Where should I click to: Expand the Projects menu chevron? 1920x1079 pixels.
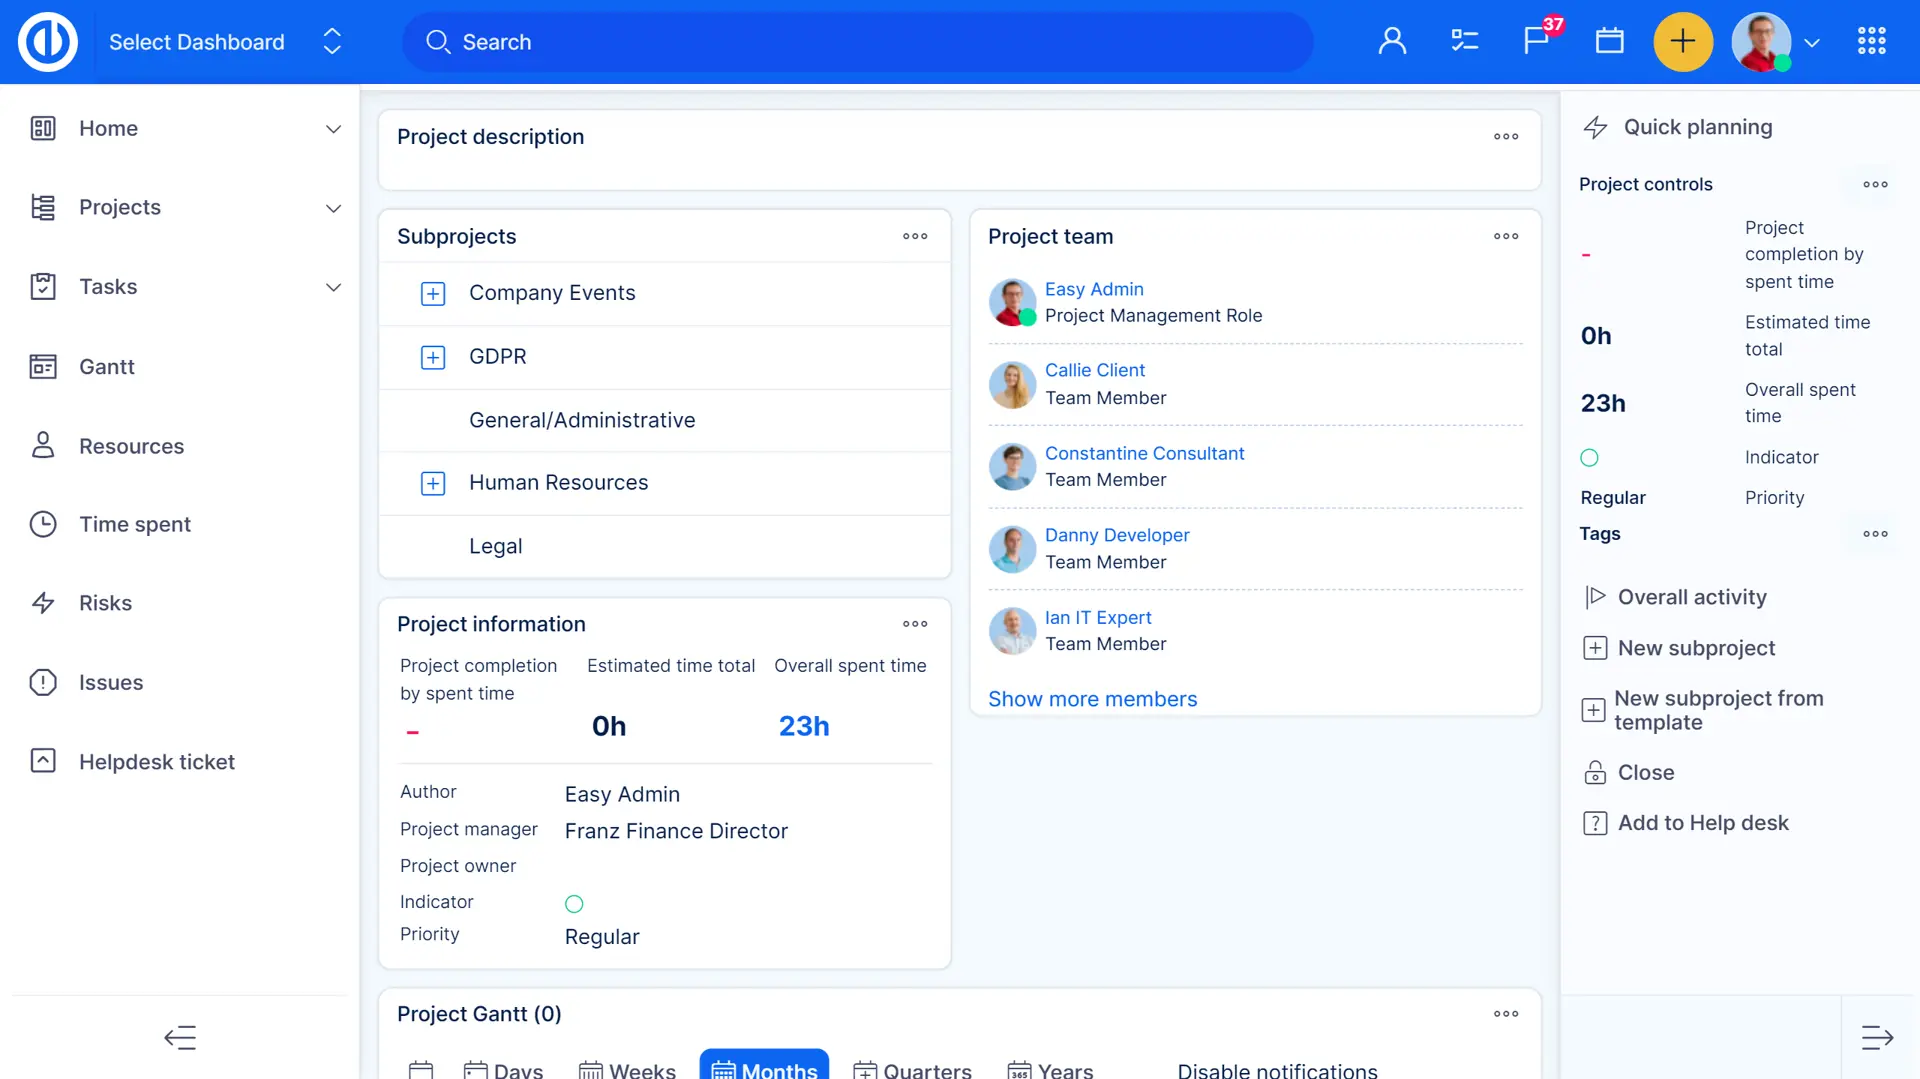coord(333,208)
